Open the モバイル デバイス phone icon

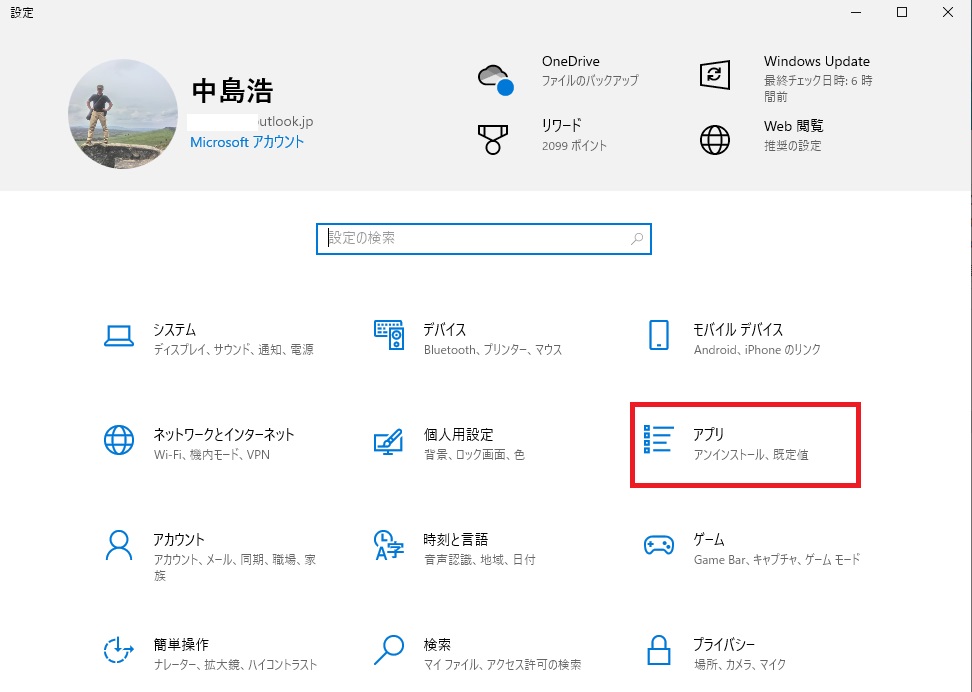pyautogui.click(x=658, y=337)
